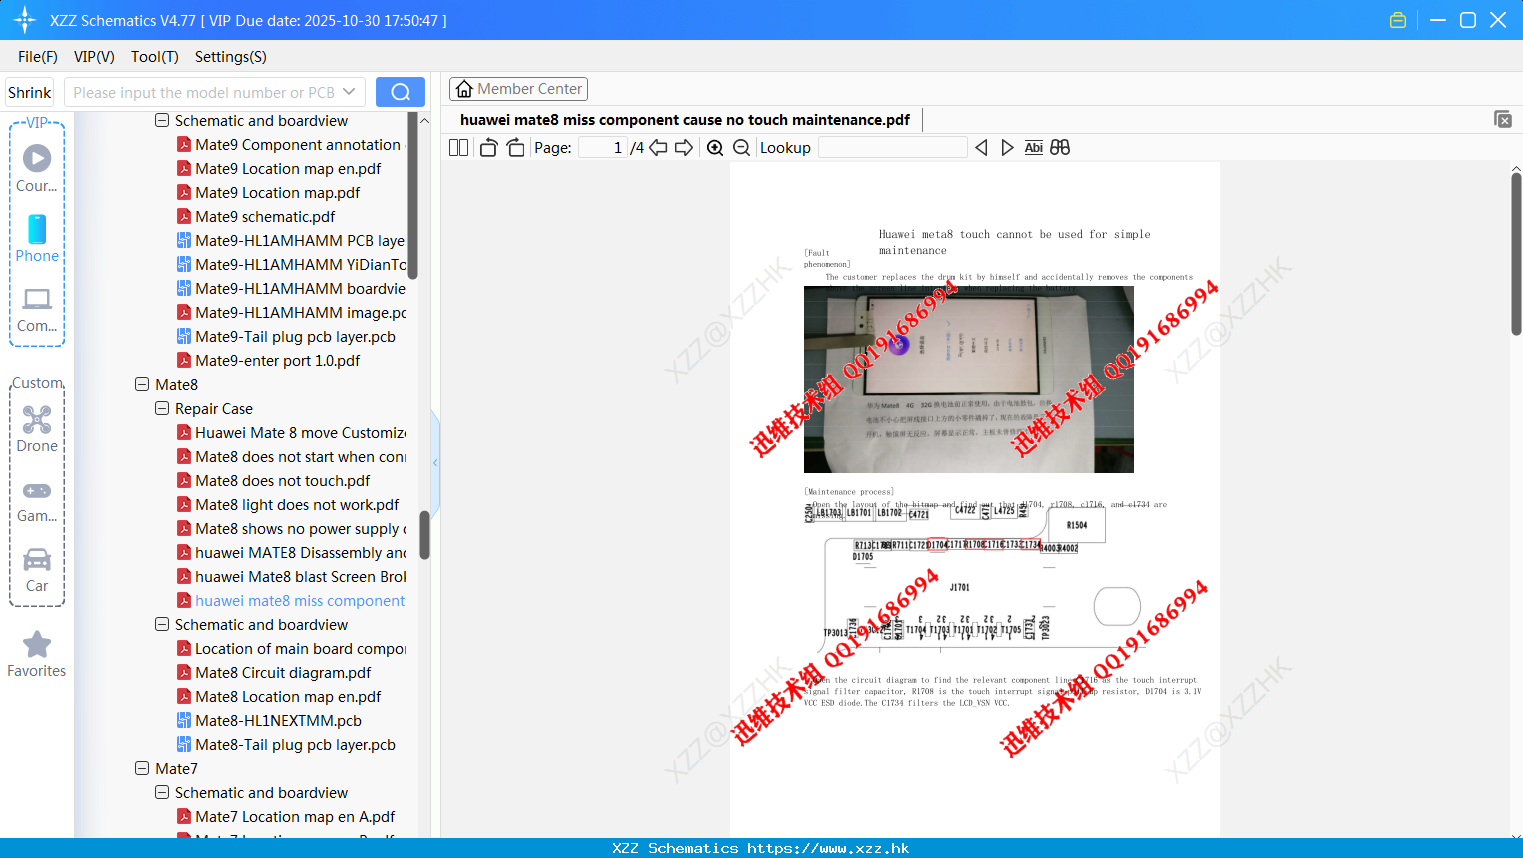Open the Settings(S) menu
Viewport: 1523px width, 858px height.
(231, 57)
